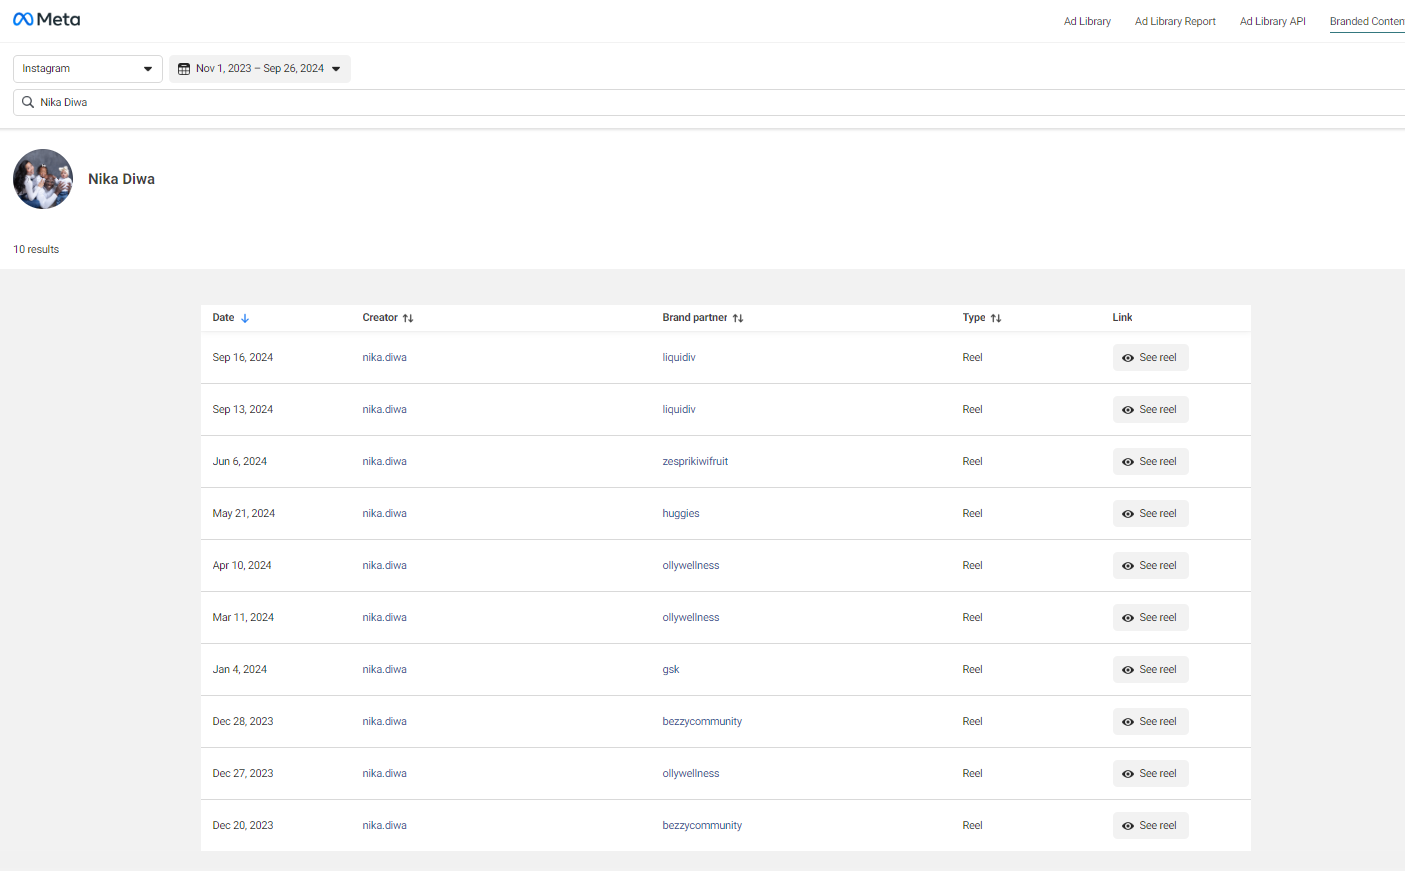See reel for Sep 16, 2024 row
Image resolution: width=1405 pixels, height=871 pixels.
1150,358
